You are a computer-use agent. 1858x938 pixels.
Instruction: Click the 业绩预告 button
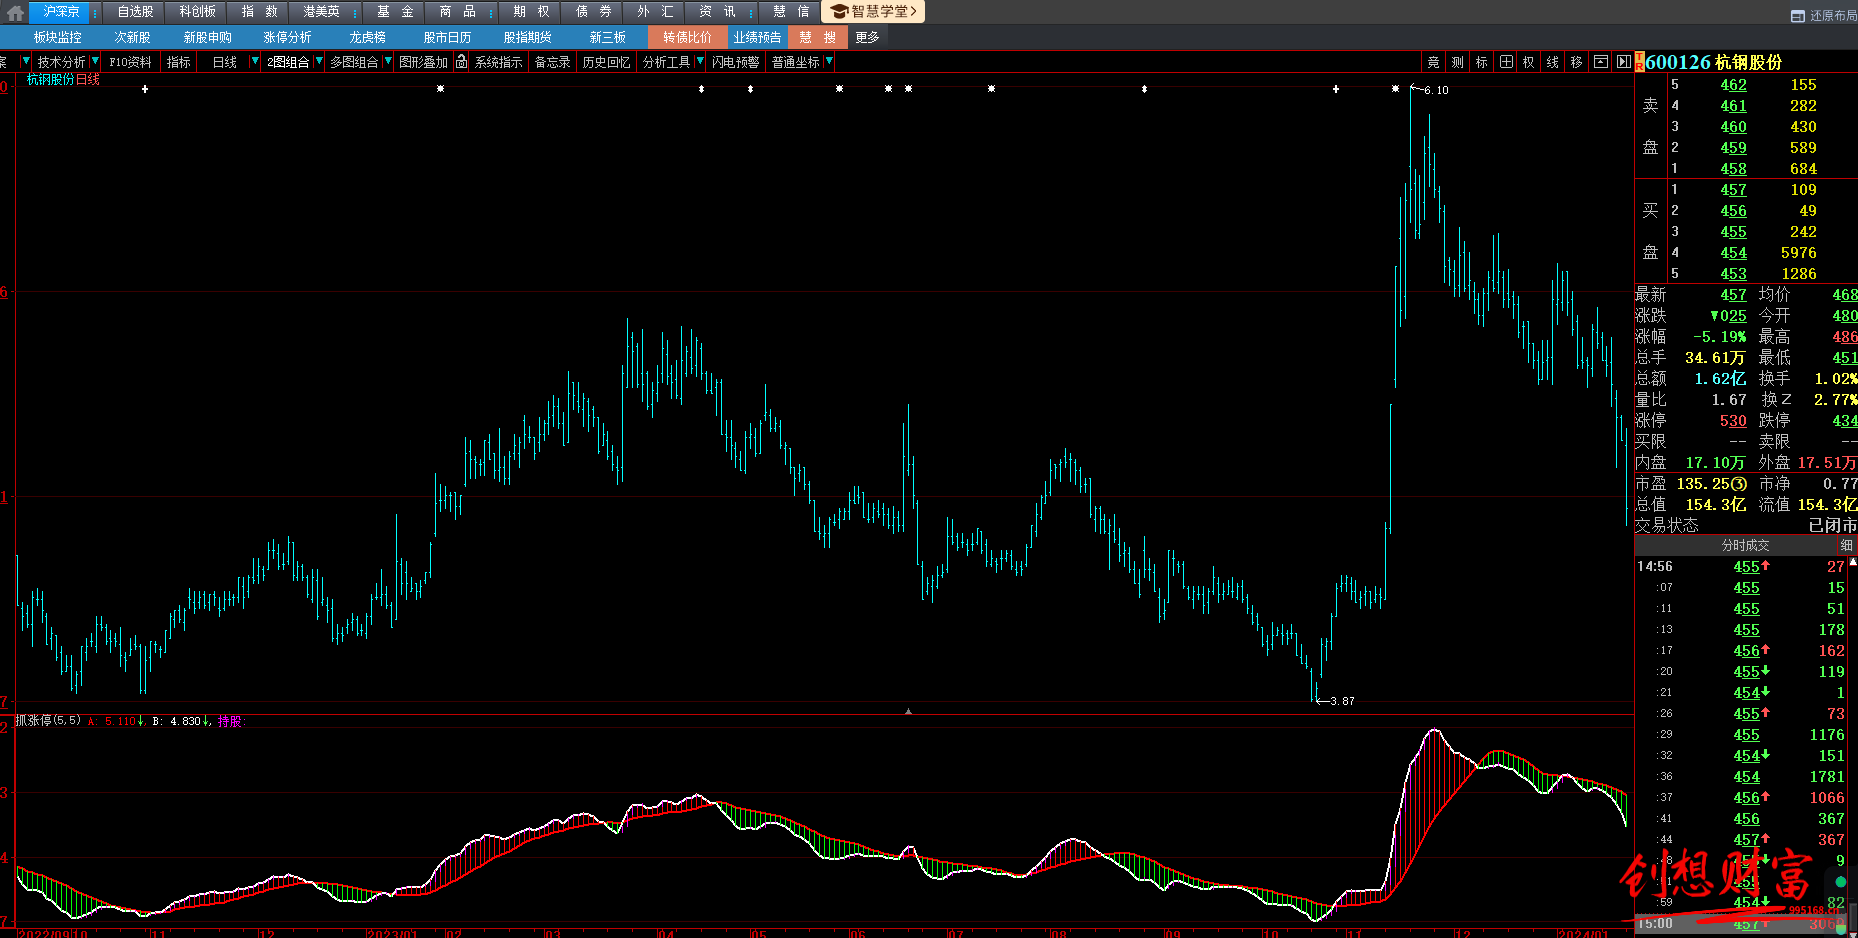(757, 37)
